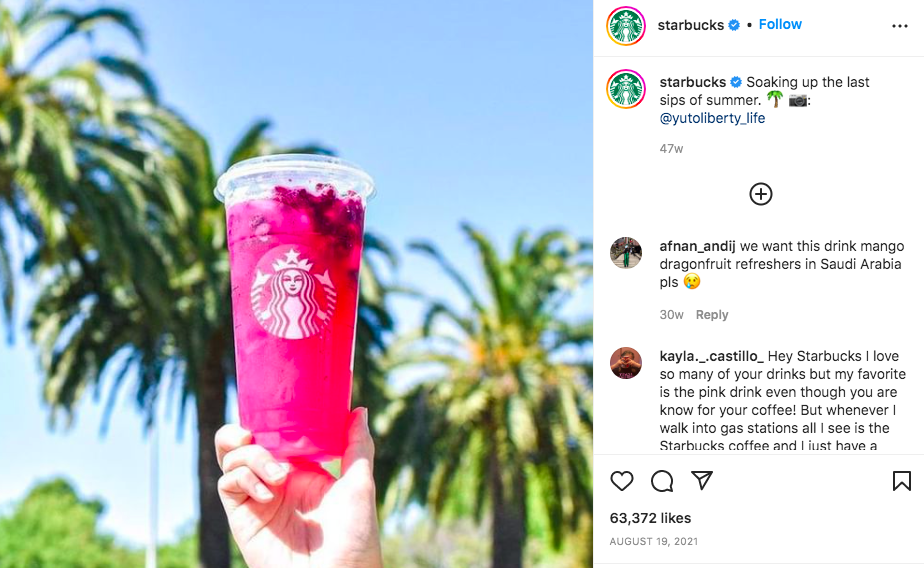924x568 pixels.
Task: Click the starbucks avatar beside the caption
Action: (626, 89)
